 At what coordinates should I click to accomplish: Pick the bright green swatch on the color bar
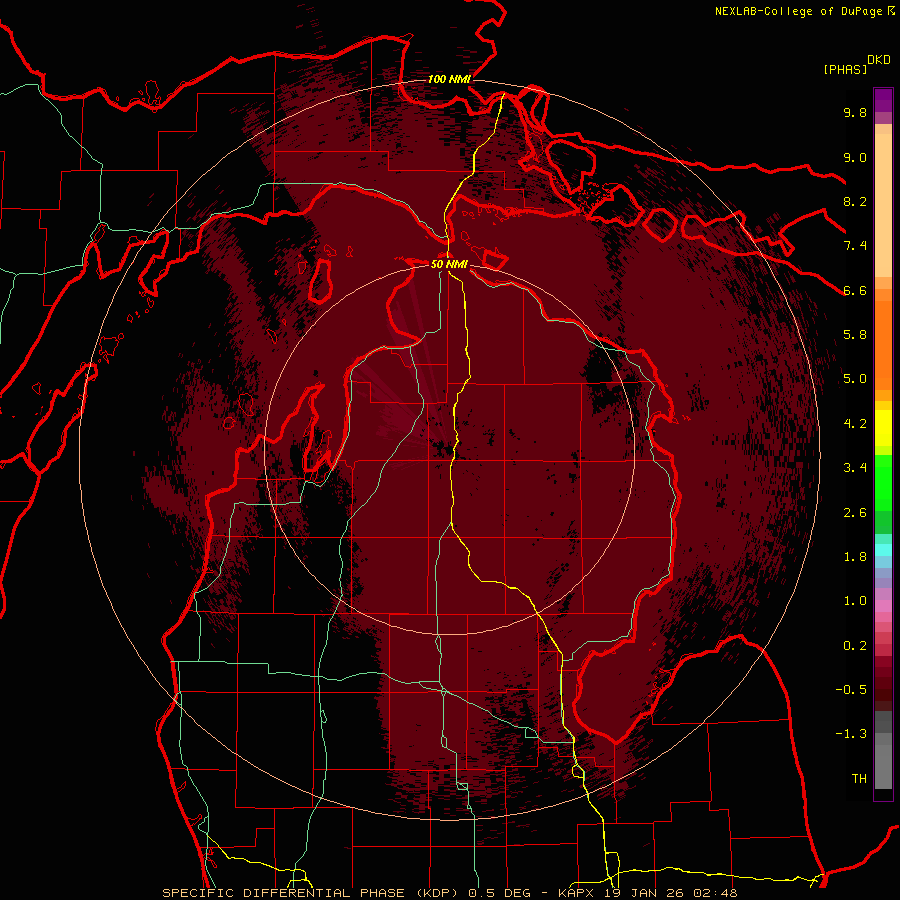(883, 482)
